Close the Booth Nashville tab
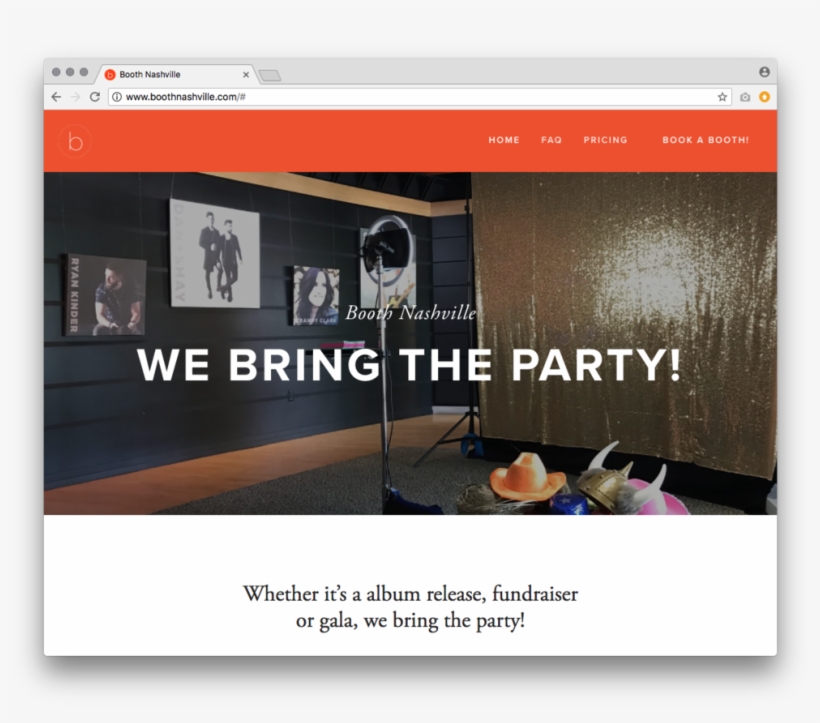 246,75
